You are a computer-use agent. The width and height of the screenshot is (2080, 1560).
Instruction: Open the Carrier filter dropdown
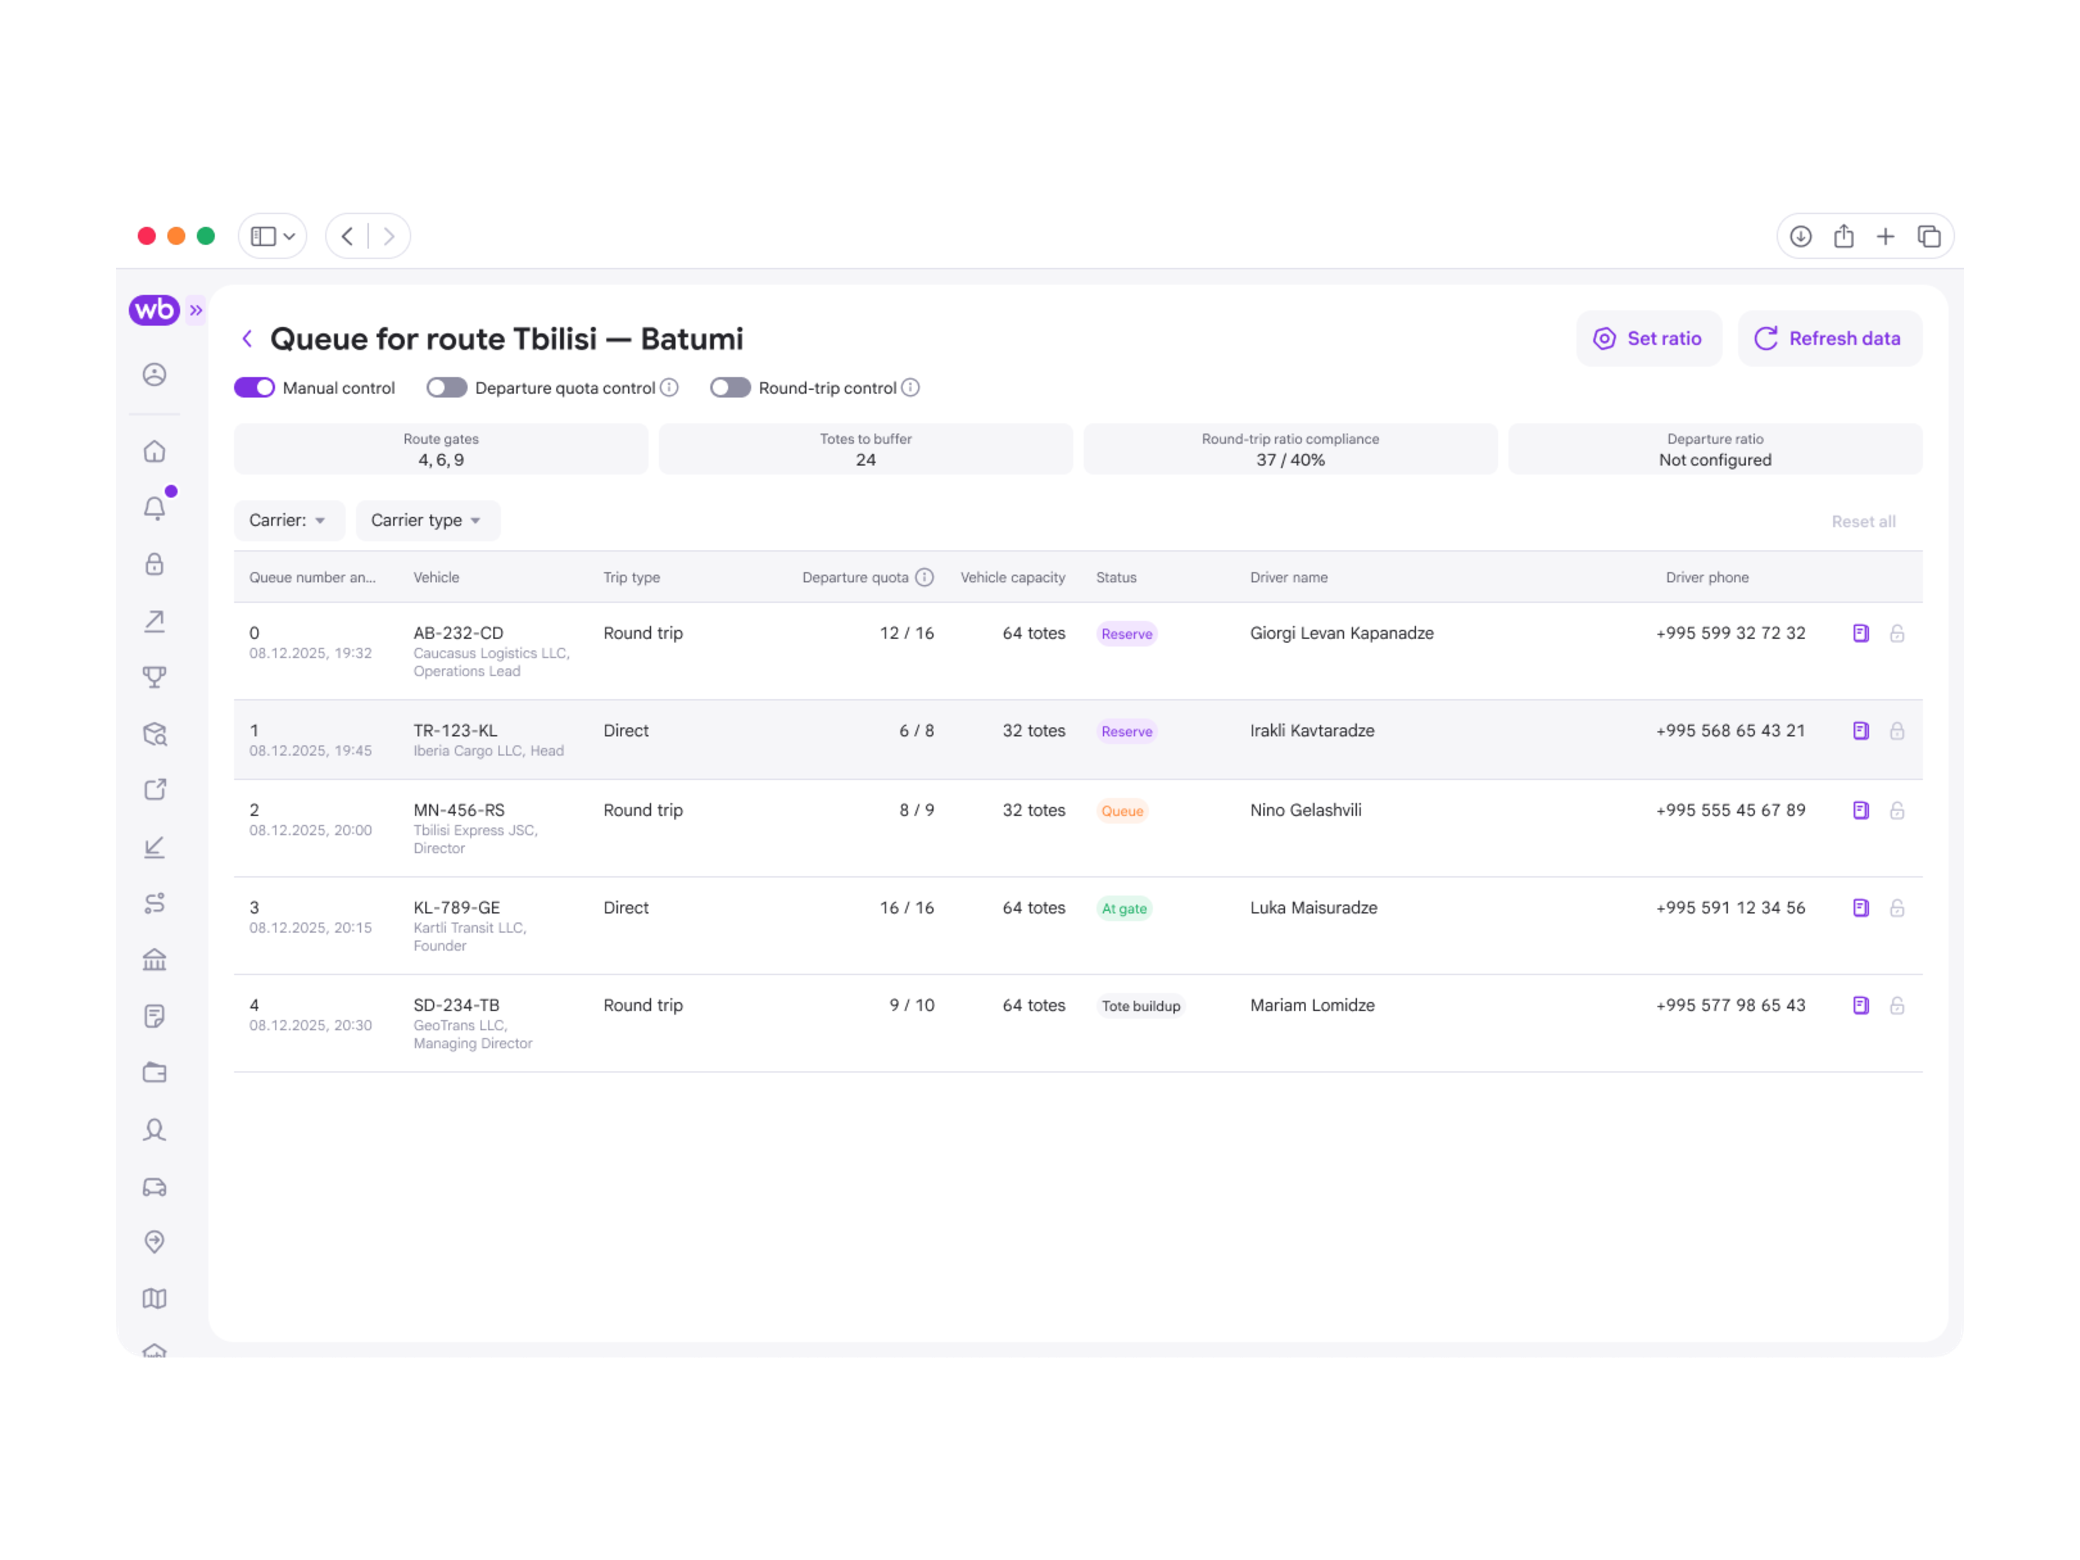coord(289,520)
